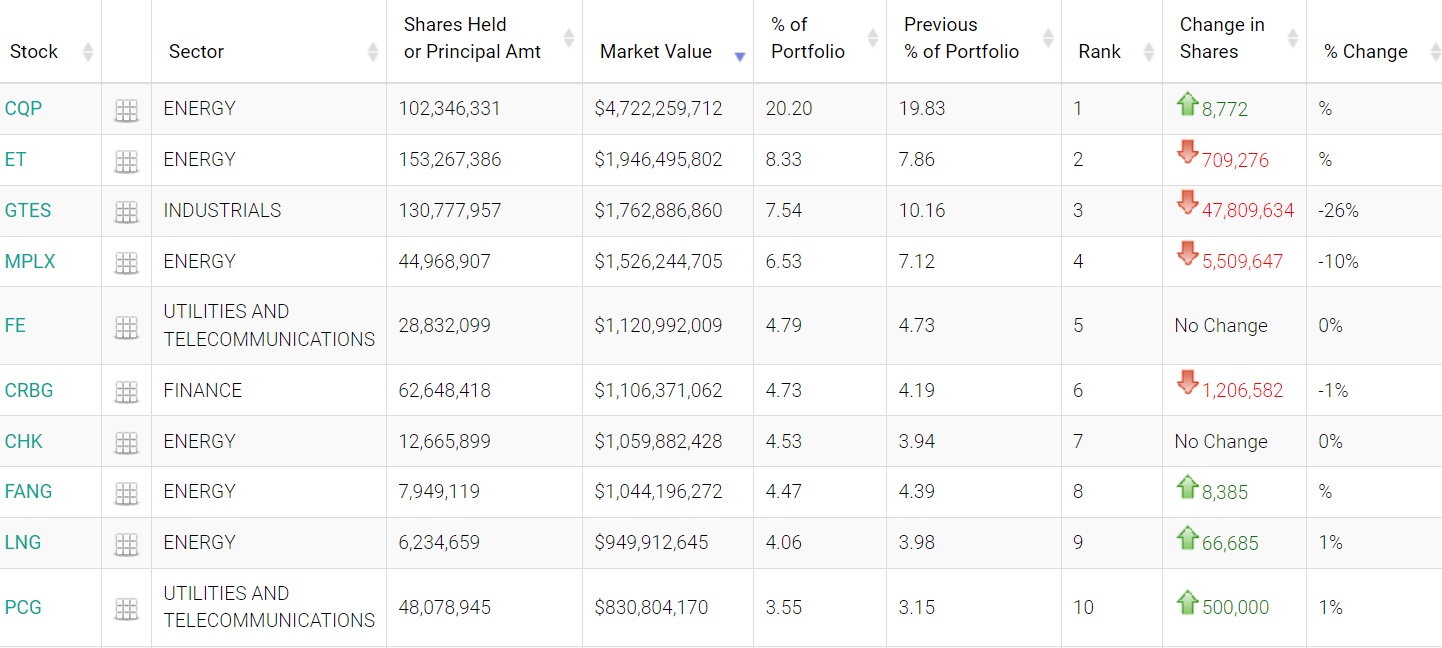
Task: Click the grid icon in the FANG row
Action: [x=126, y=493]
